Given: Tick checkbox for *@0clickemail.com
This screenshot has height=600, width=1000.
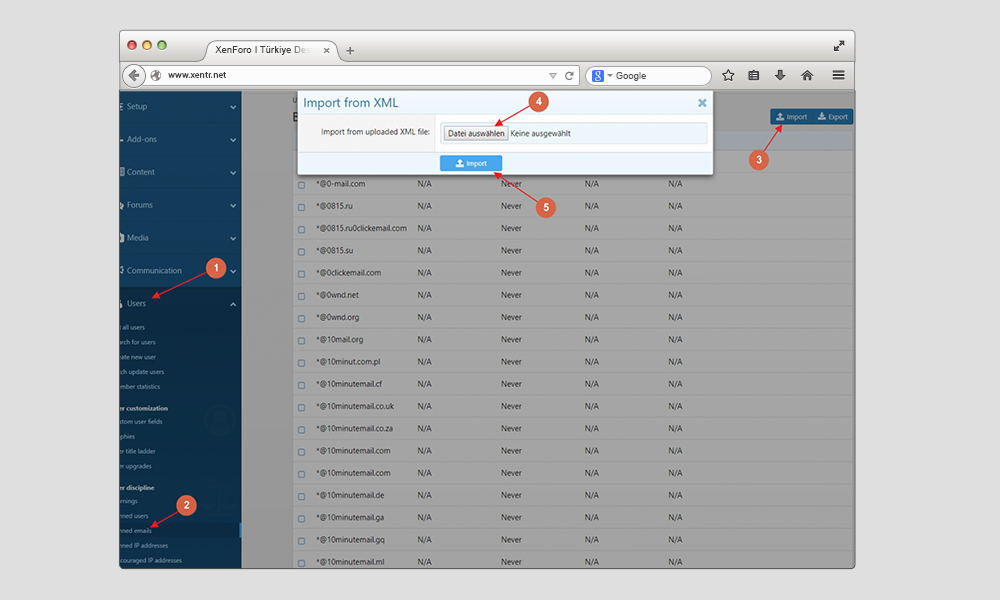Looking at the screenshot, I should coord(302,274).
